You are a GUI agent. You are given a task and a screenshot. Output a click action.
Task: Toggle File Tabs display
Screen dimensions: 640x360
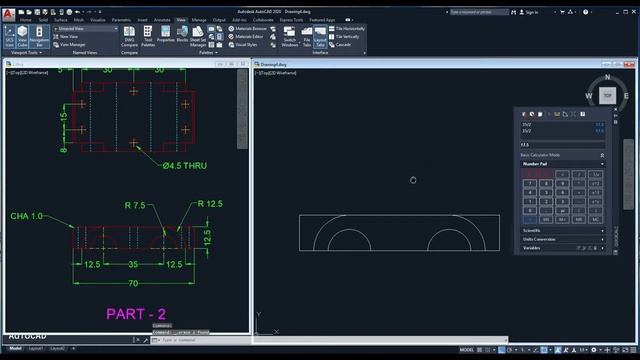pyautogui.click(x=307, y=36)
